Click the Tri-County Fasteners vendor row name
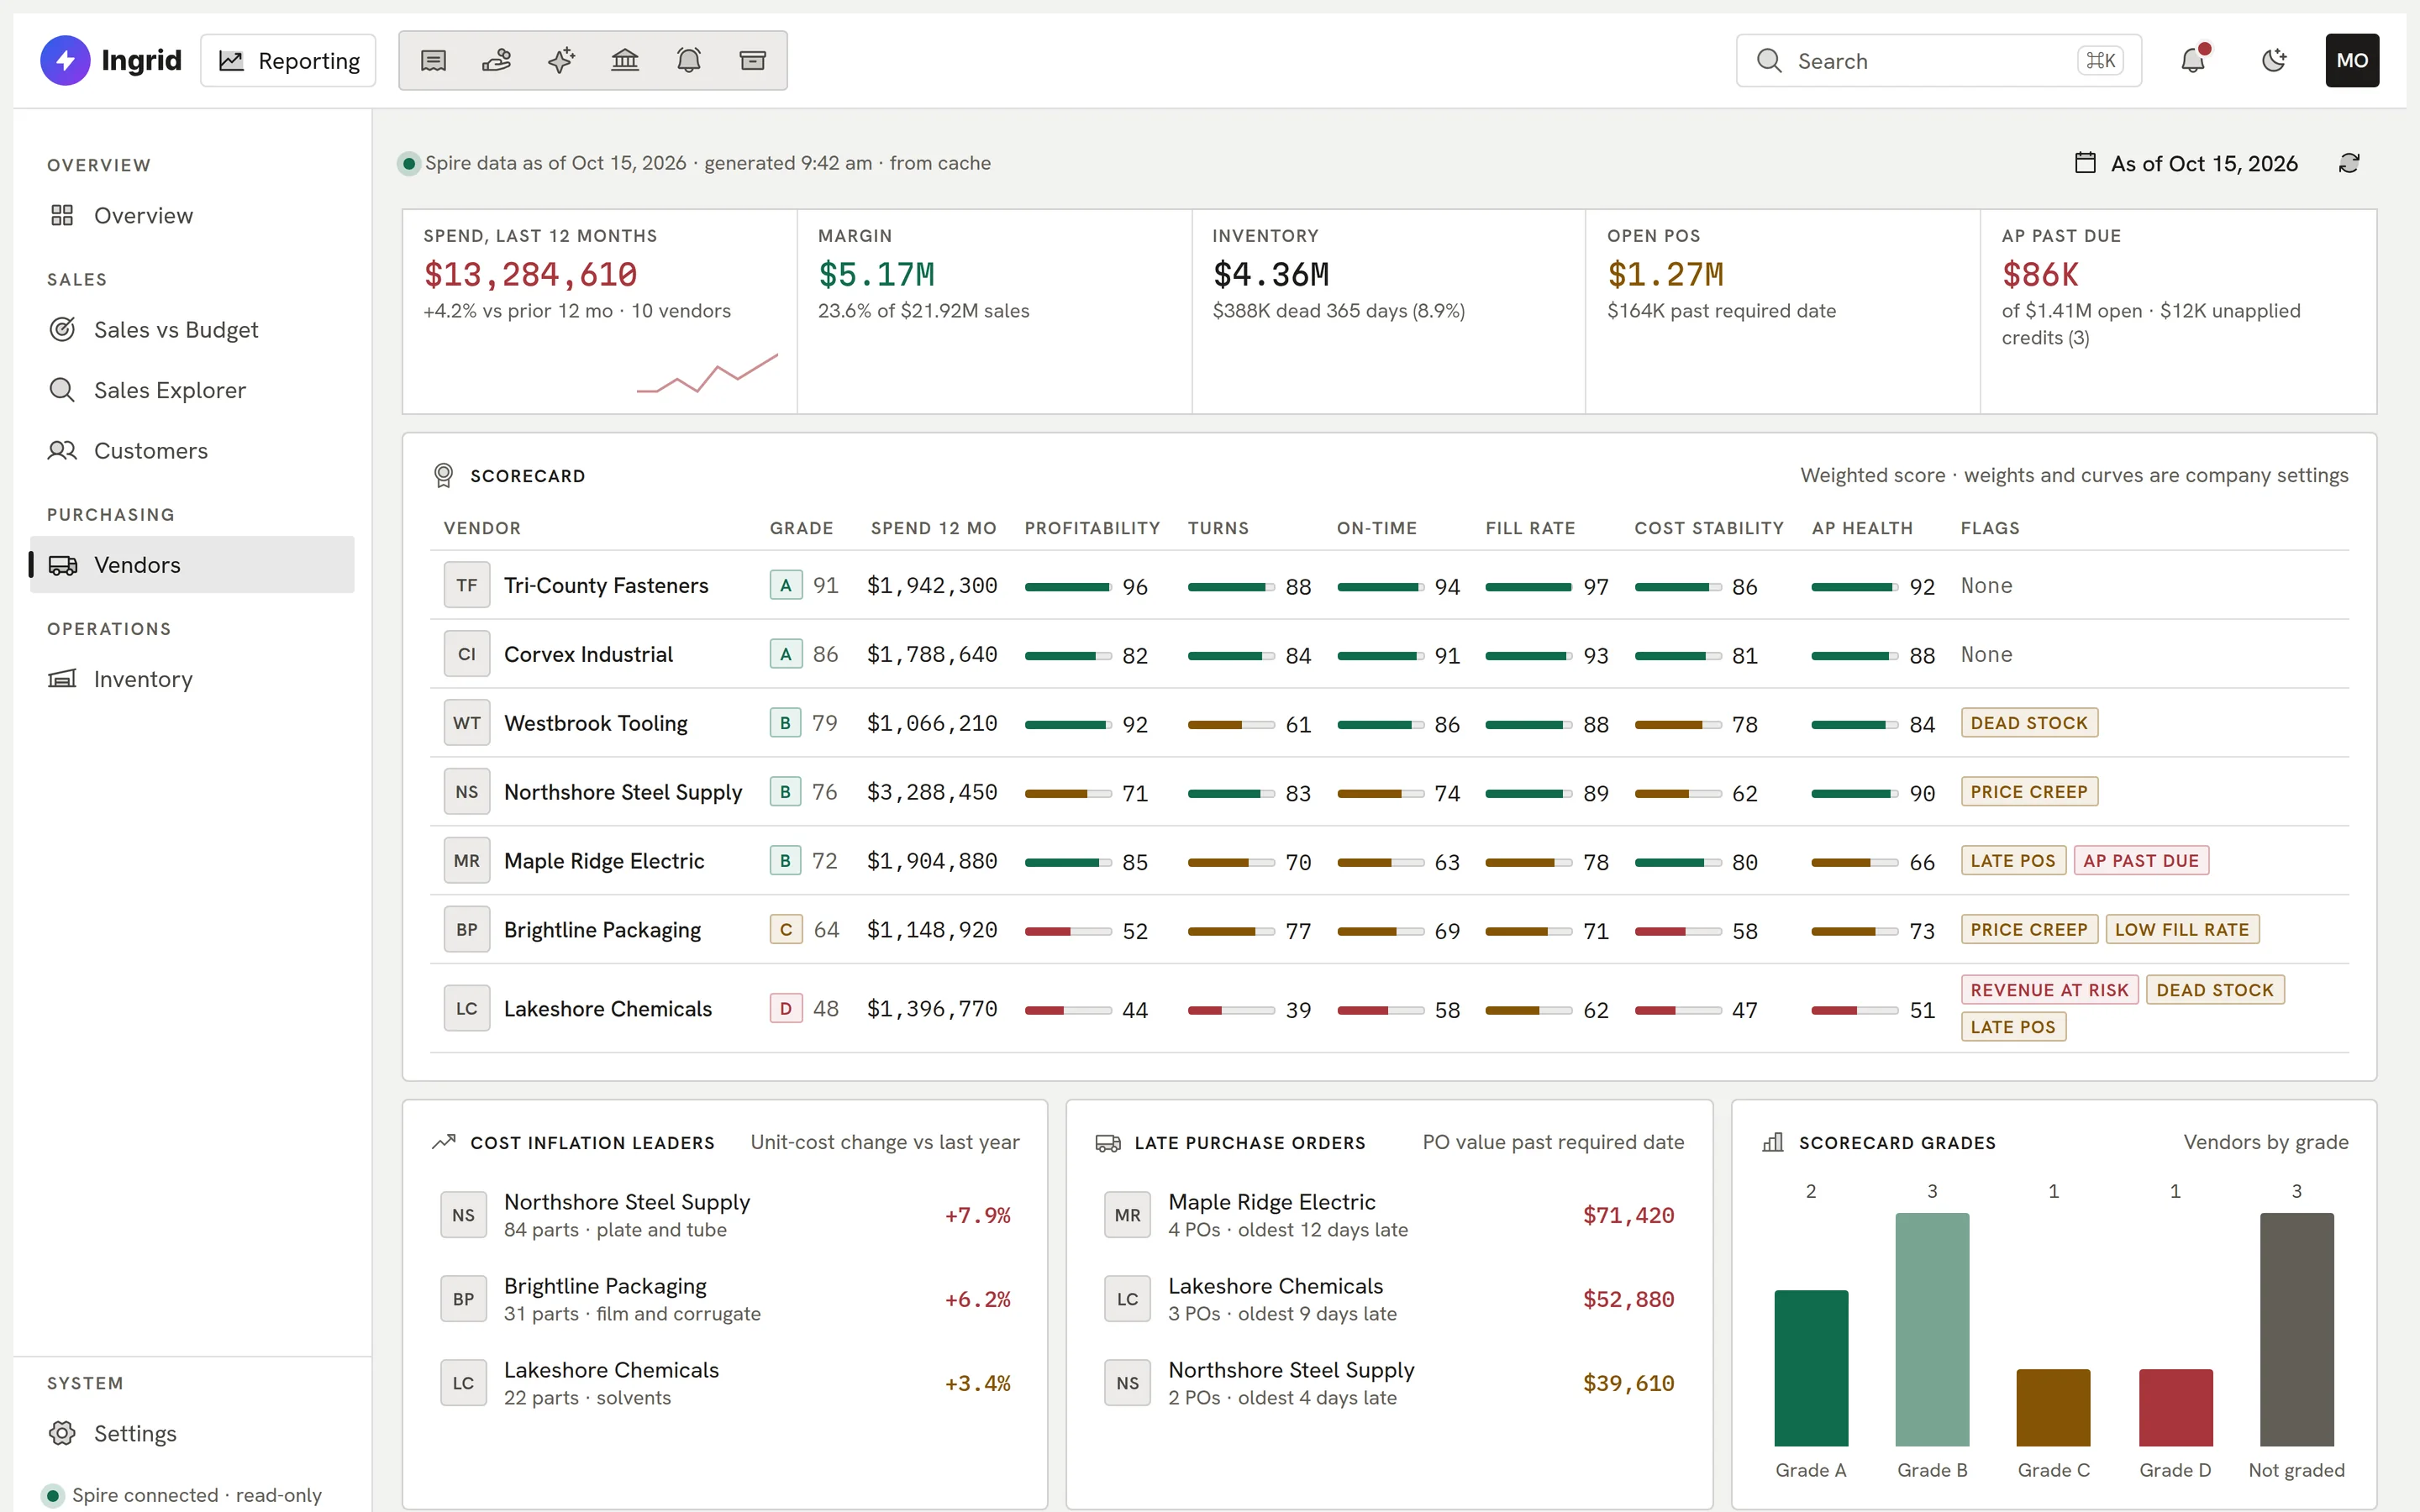2420x1512 pixels. coord(606,585)
